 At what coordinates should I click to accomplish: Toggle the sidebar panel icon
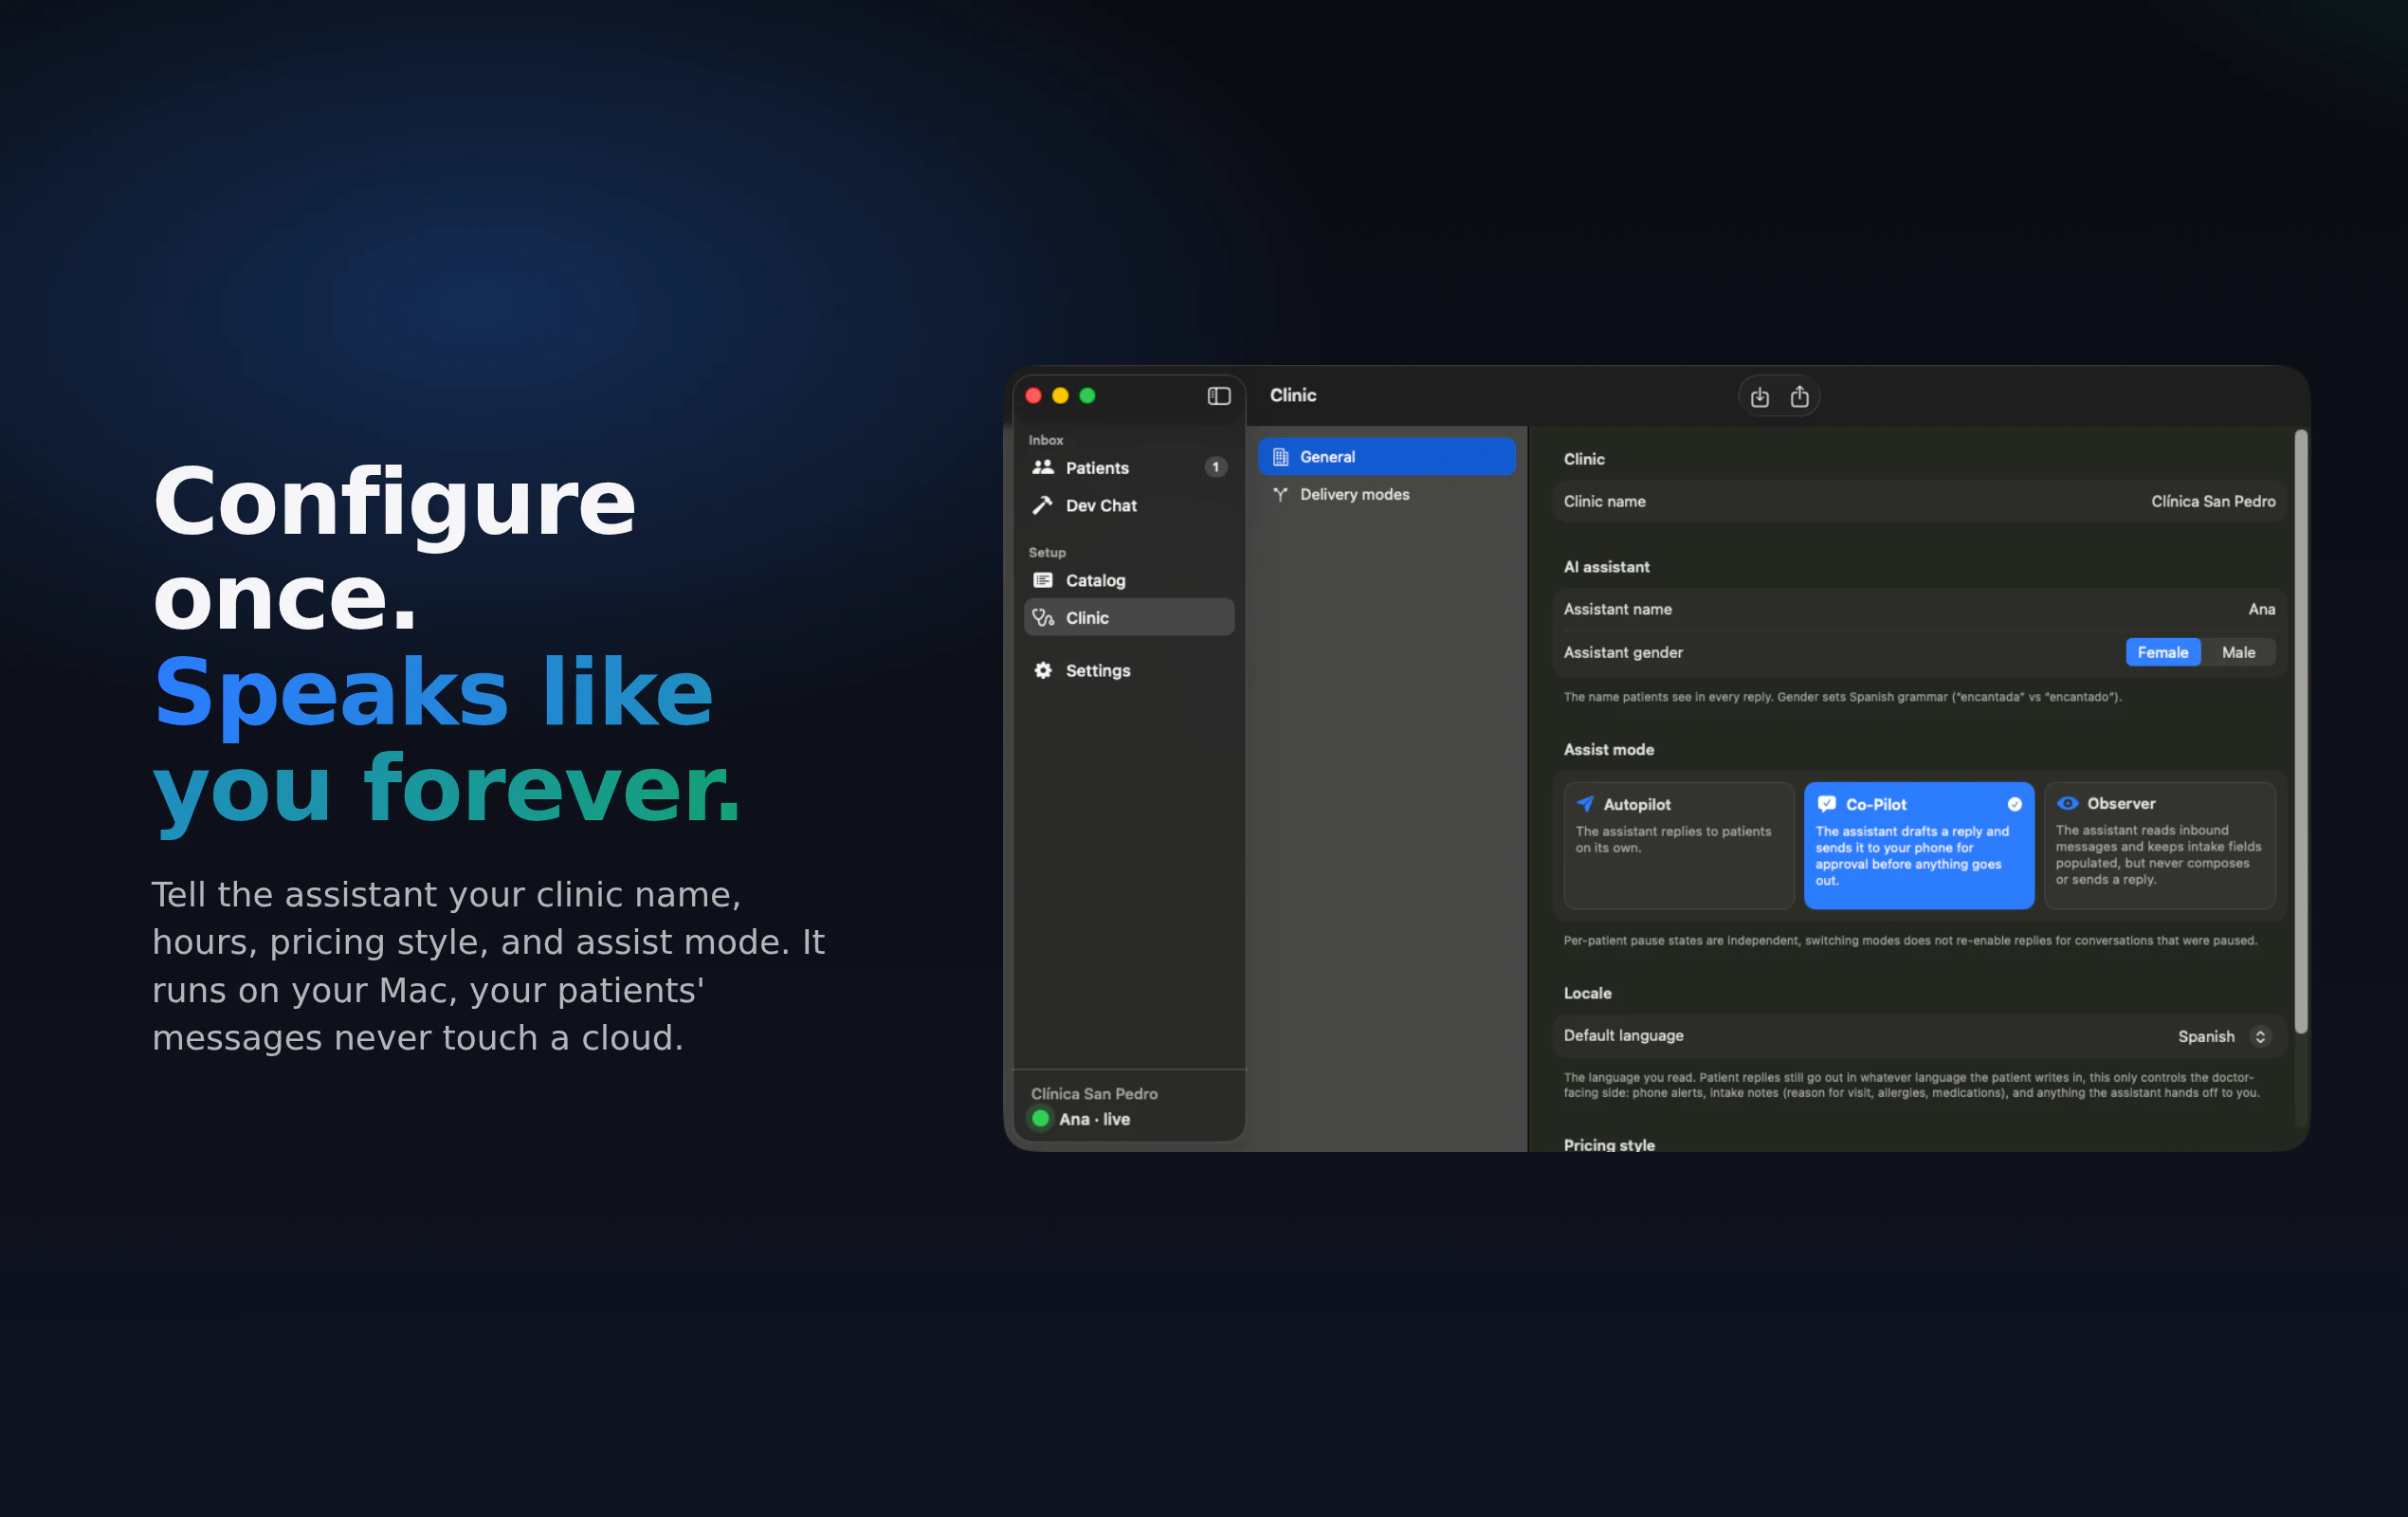(1218, 396)
